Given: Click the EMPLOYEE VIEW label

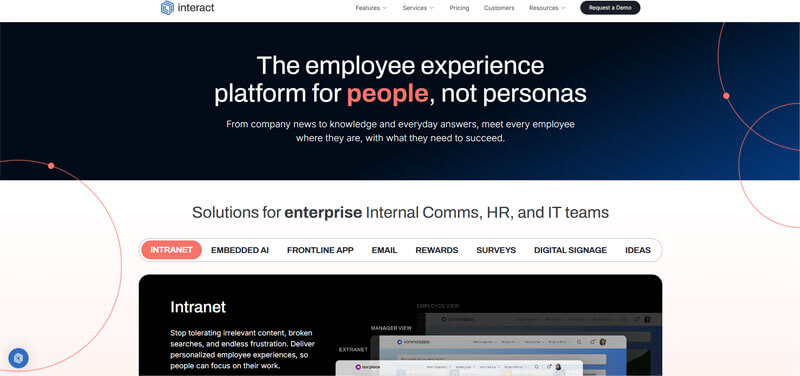Looking at the screenshot, I should 438,306.
